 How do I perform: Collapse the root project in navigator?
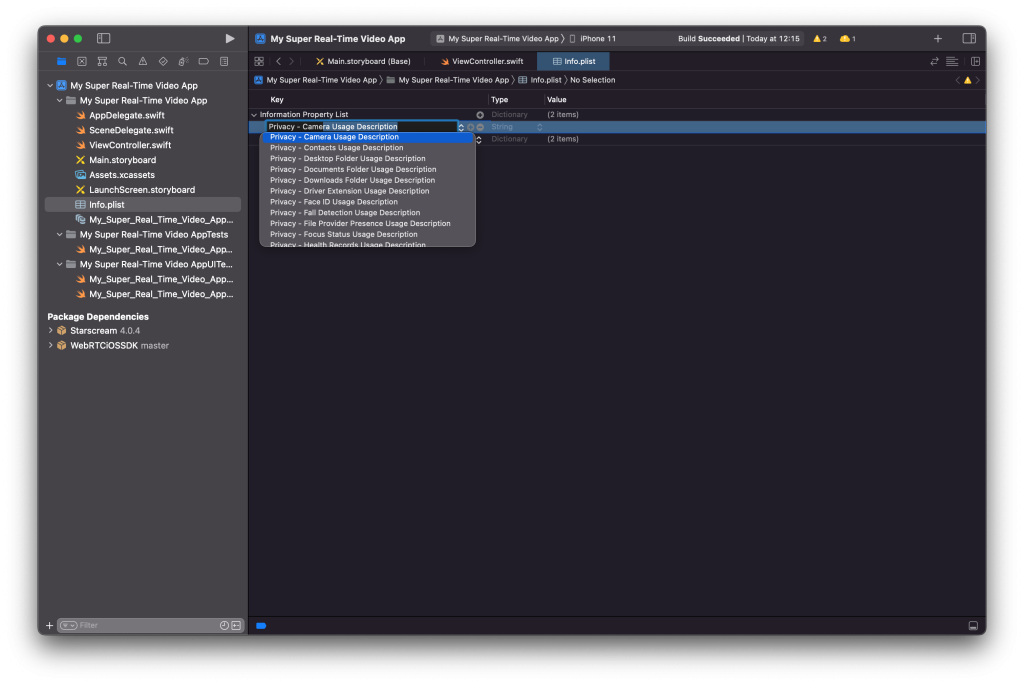click(x=50, y=86)
